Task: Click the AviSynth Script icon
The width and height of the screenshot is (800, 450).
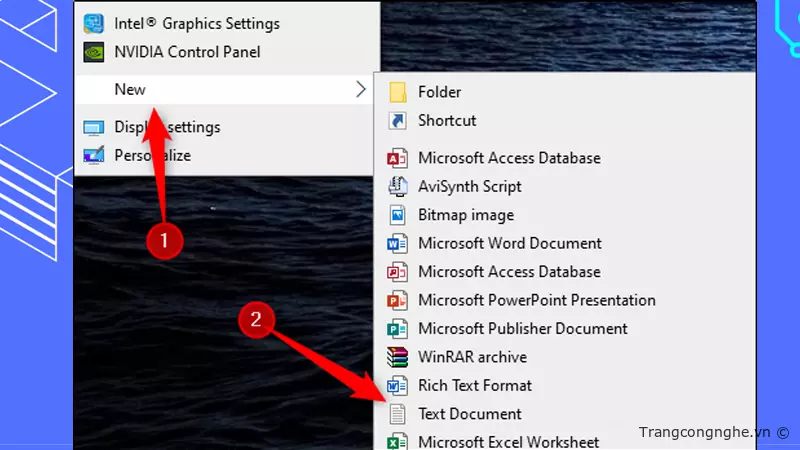Action: pyautogui.click(x=398, y=186)
